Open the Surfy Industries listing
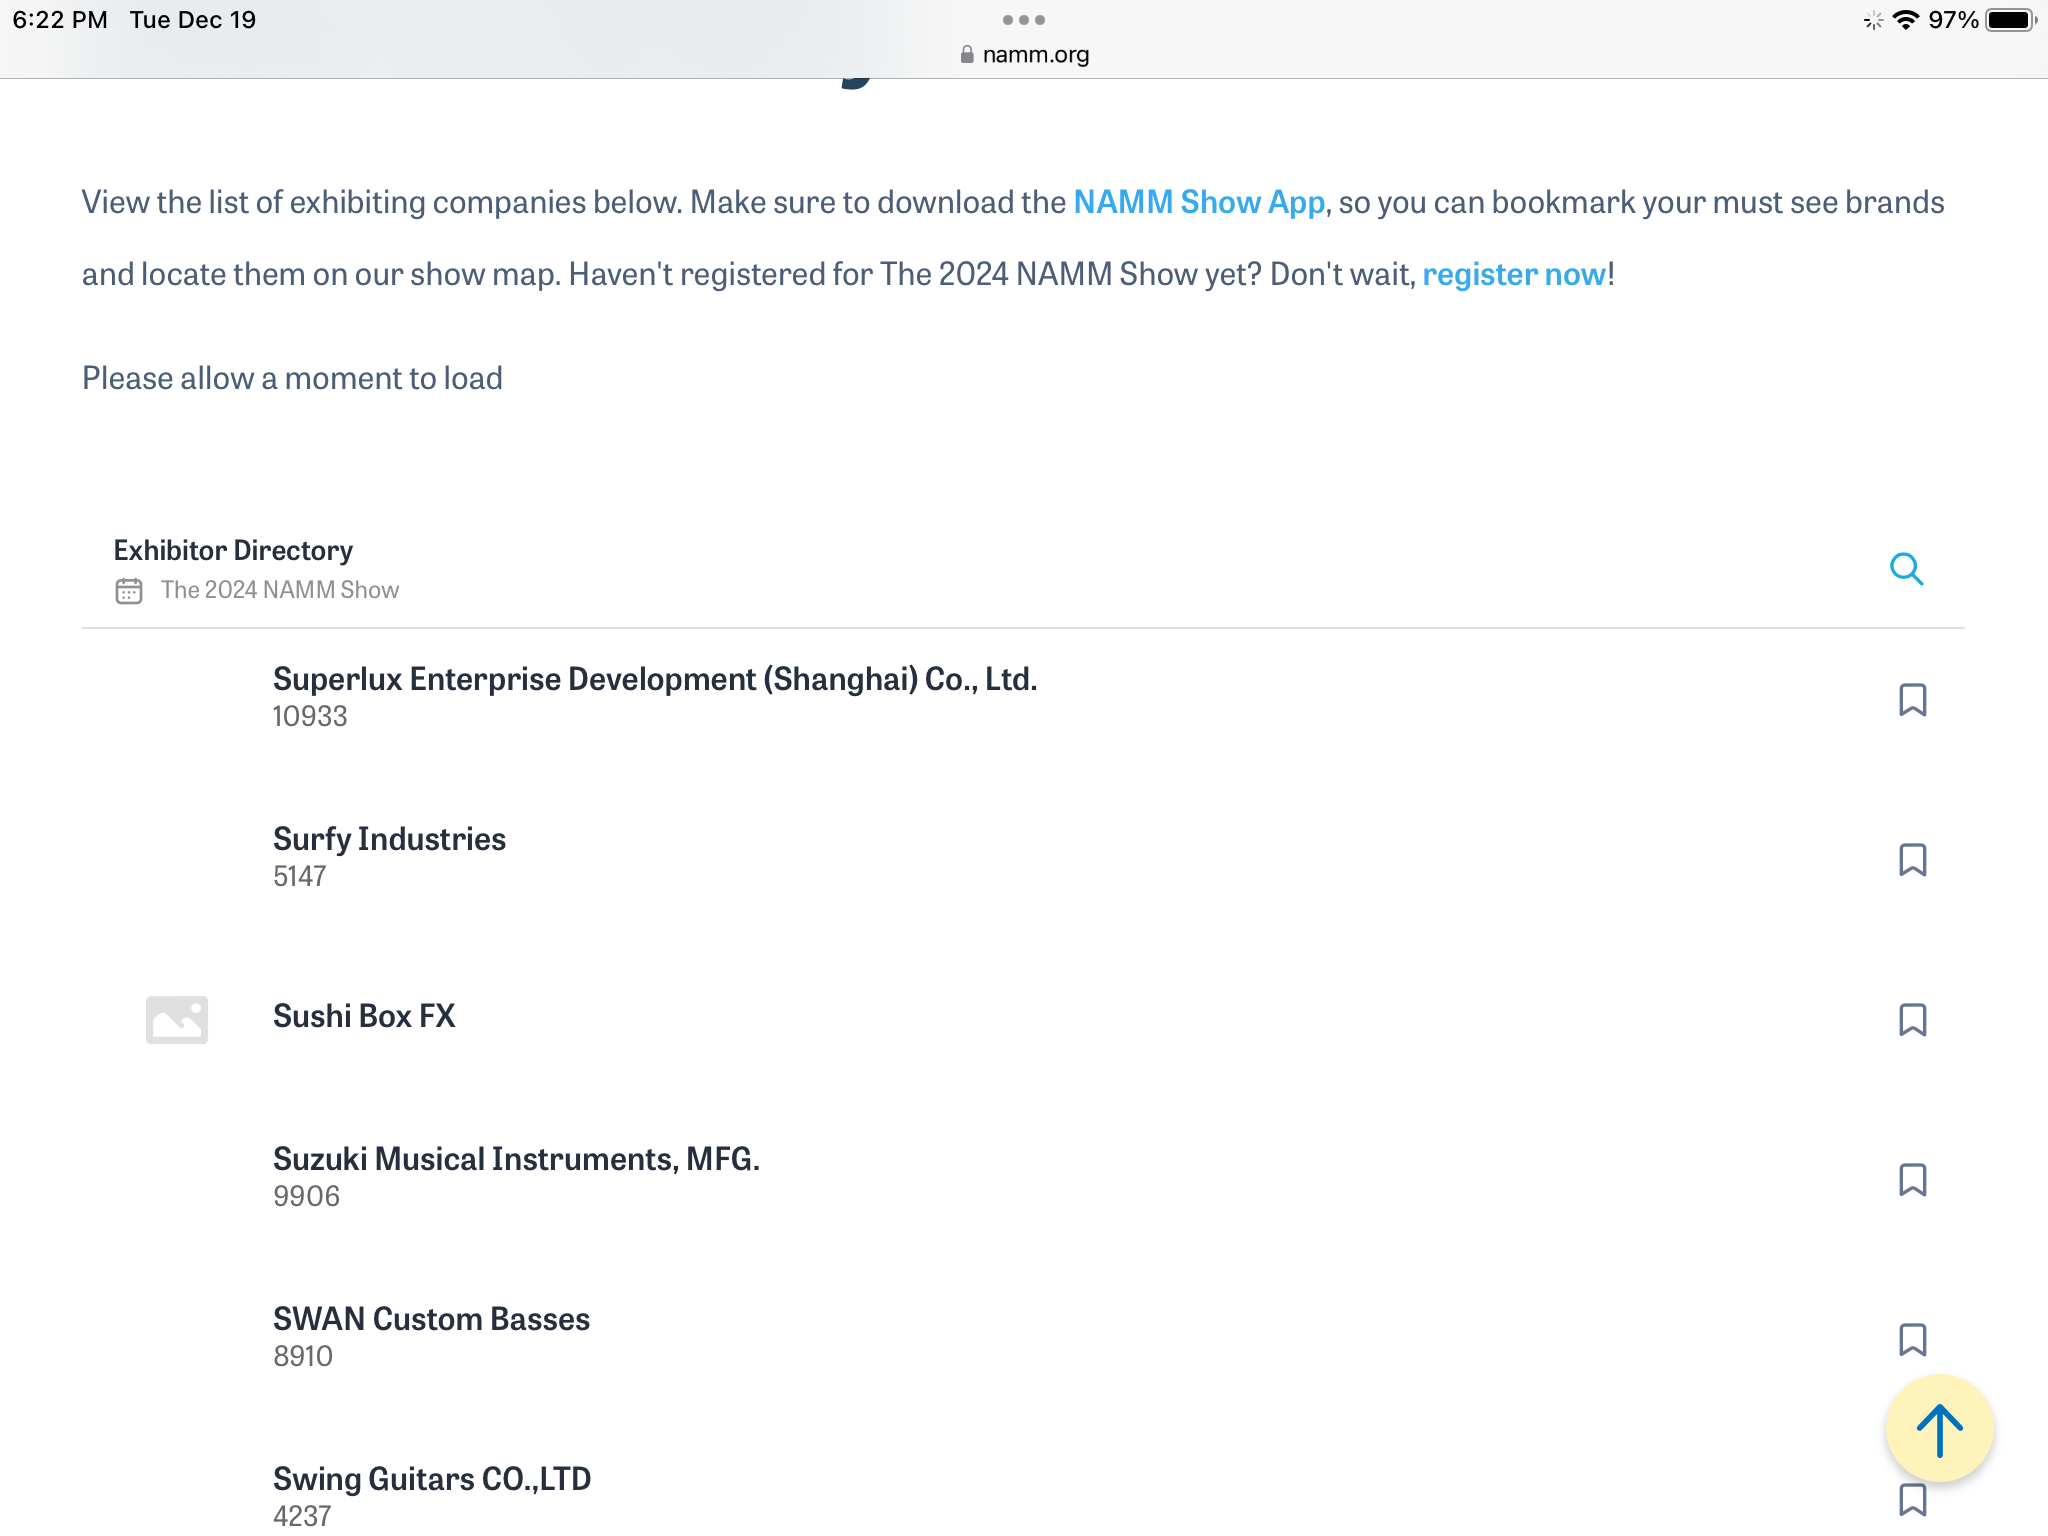This screenshot has width=2048, height=1536. tap(389, 839)
